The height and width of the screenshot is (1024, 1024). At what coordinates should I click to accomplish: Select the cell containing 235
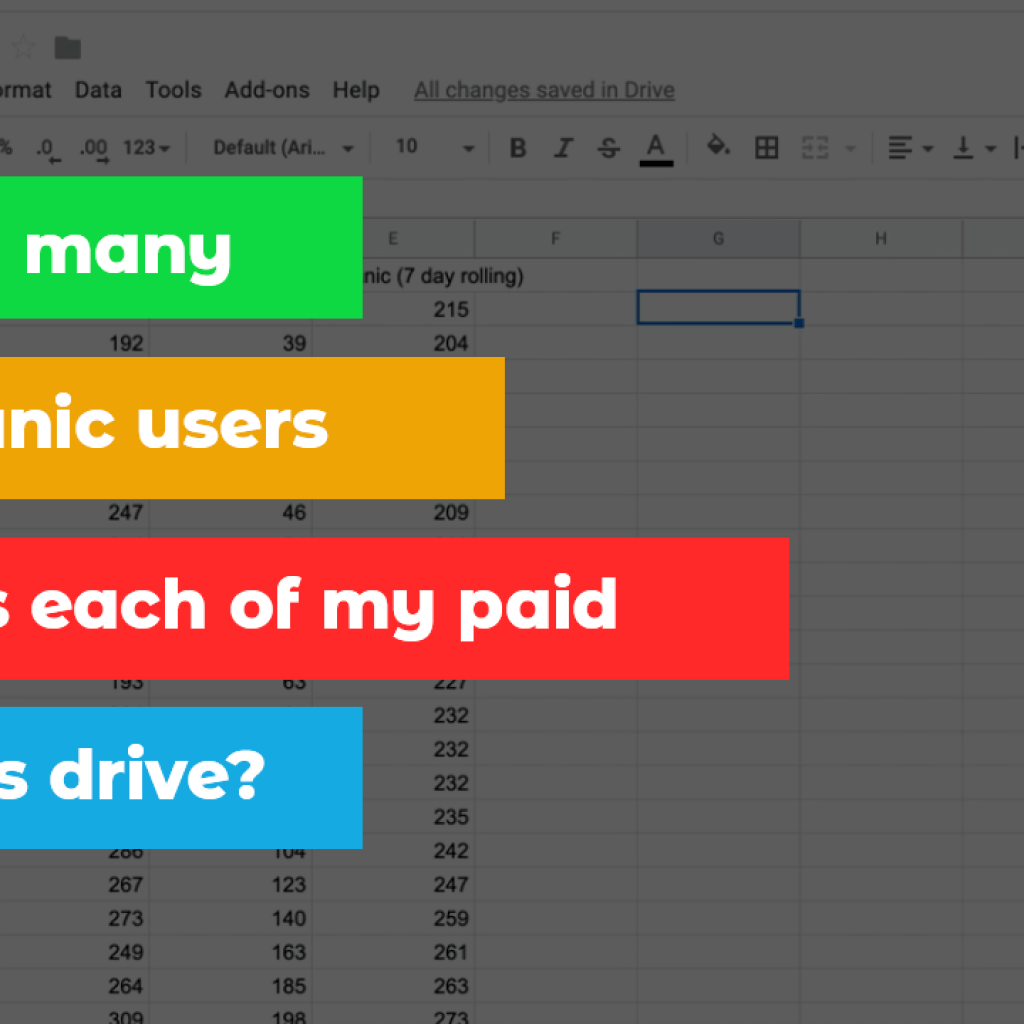pos(419,816)
